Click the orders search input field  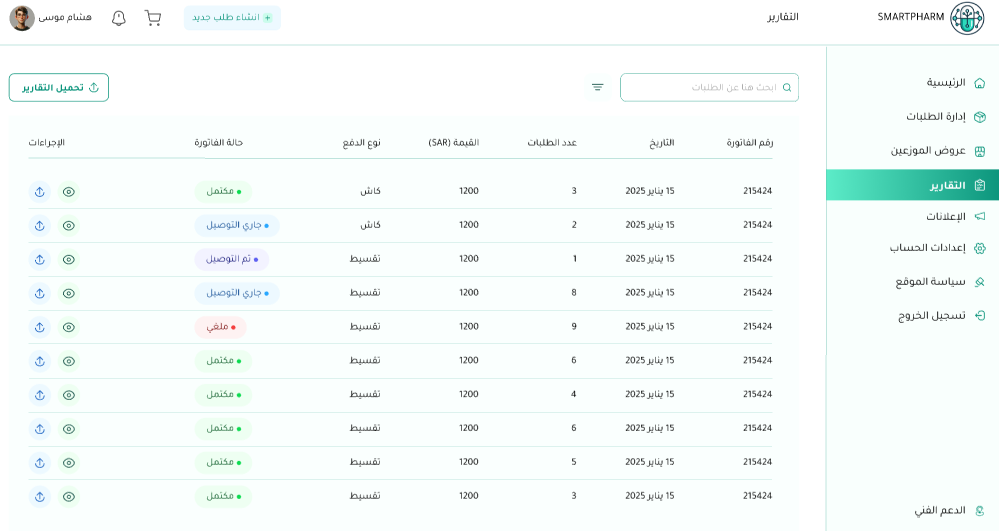(709, 88)
